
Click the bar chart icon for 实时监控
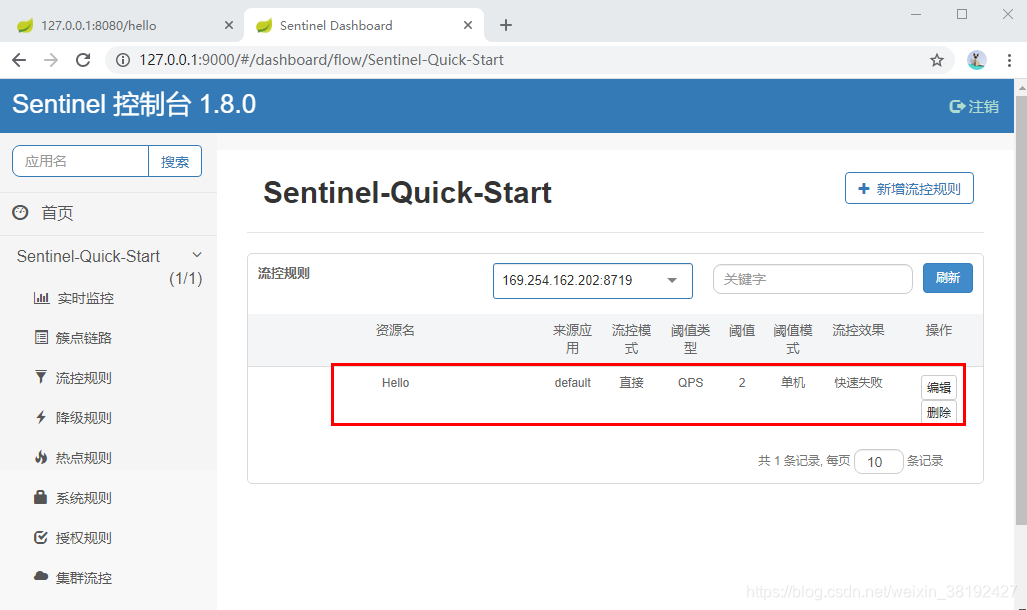coord(41,297)
